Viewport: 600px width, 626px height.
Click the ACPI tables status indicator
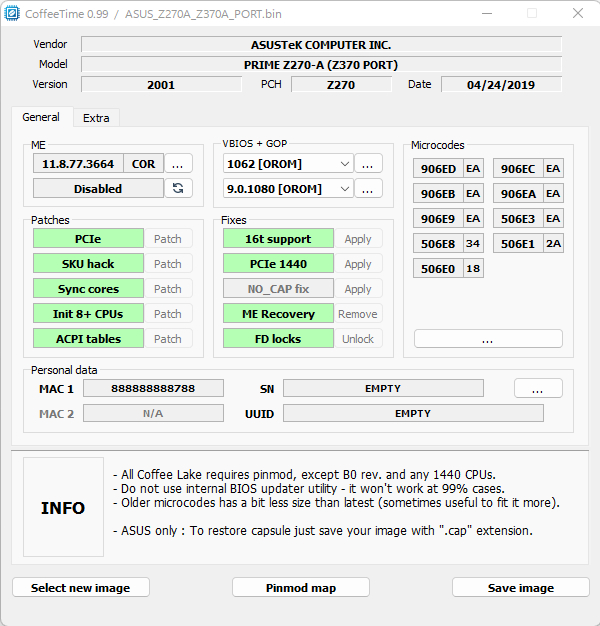[88, 338]
